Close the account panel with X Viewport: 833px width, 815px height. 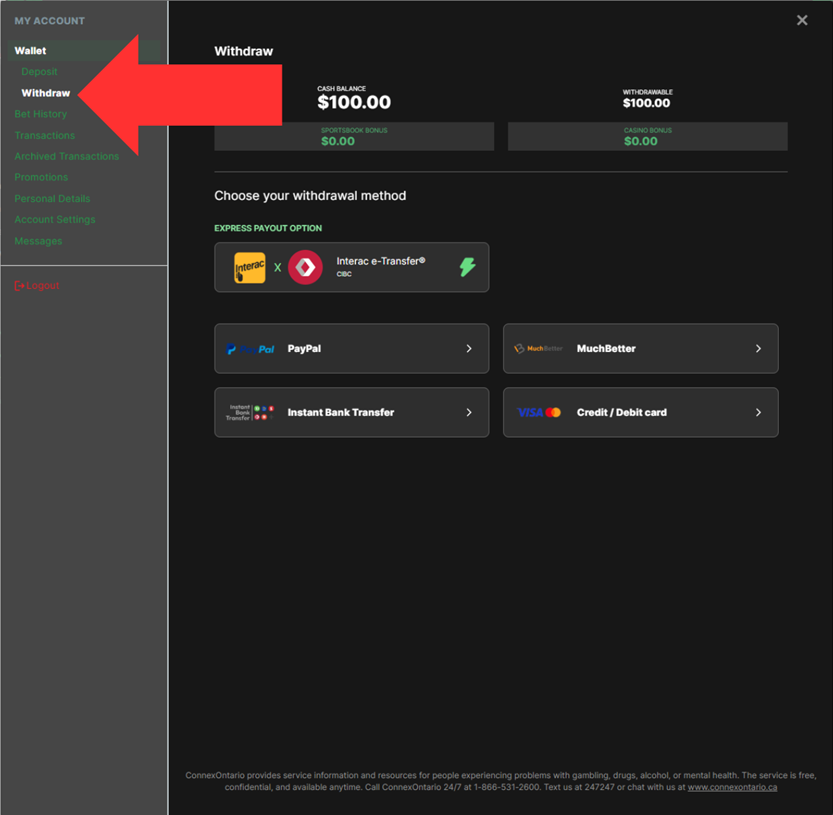tap(802, 20)
